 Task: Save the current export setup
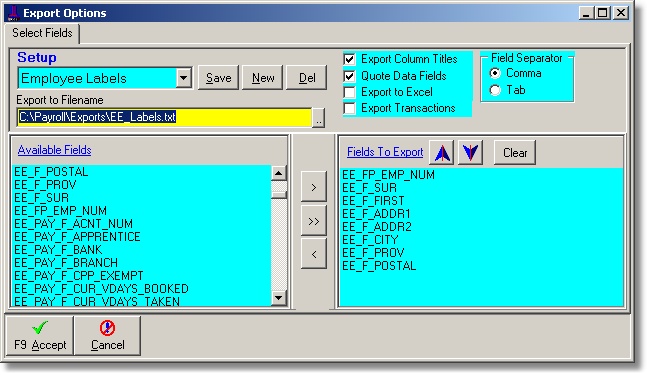(218, 78)
